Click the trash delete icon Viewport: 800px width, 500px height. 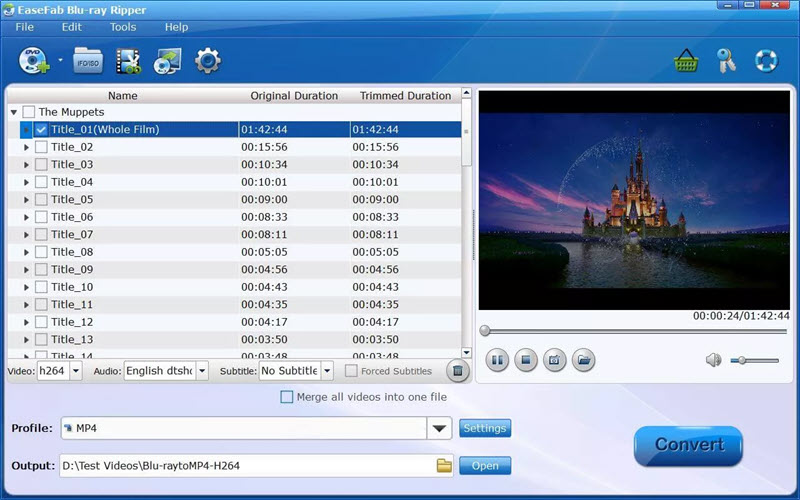tap(456, 371)
